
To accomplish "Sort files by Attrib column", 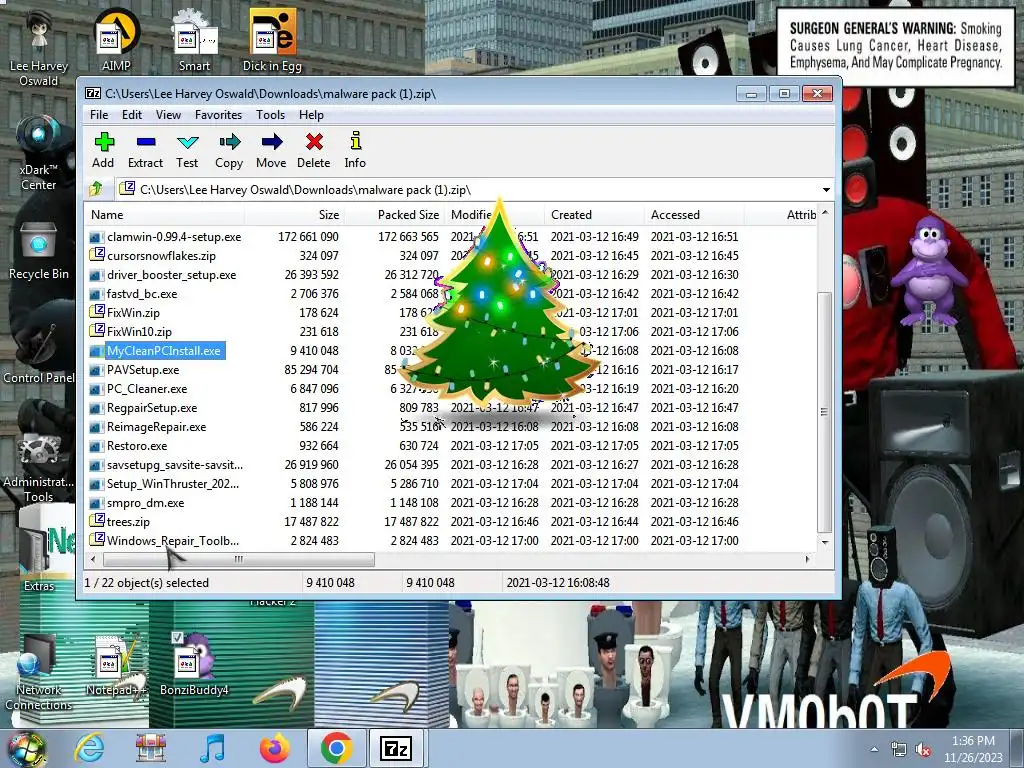I will (x=781, y=215).
